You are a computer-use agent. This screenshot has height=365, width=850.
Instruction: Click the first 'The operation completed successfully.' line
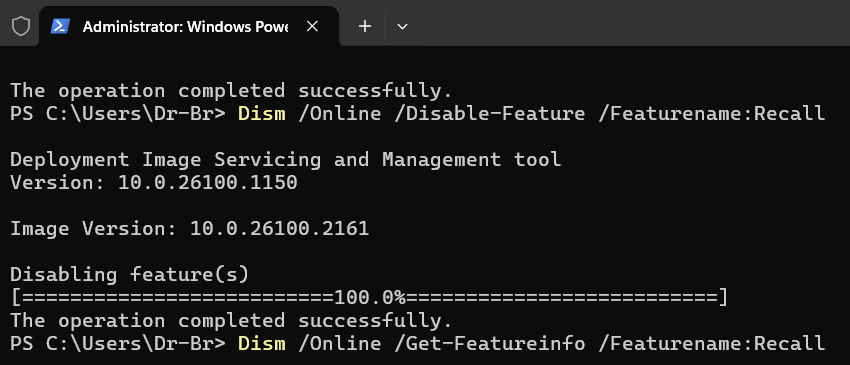click(x=231, y=91)
